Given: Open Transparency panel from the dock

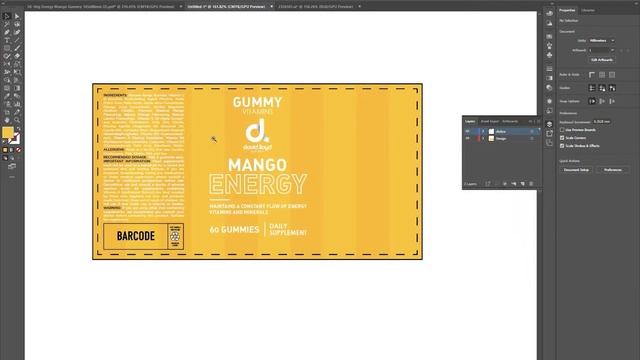Looking at the screenshot, I should tap(549, 87).
